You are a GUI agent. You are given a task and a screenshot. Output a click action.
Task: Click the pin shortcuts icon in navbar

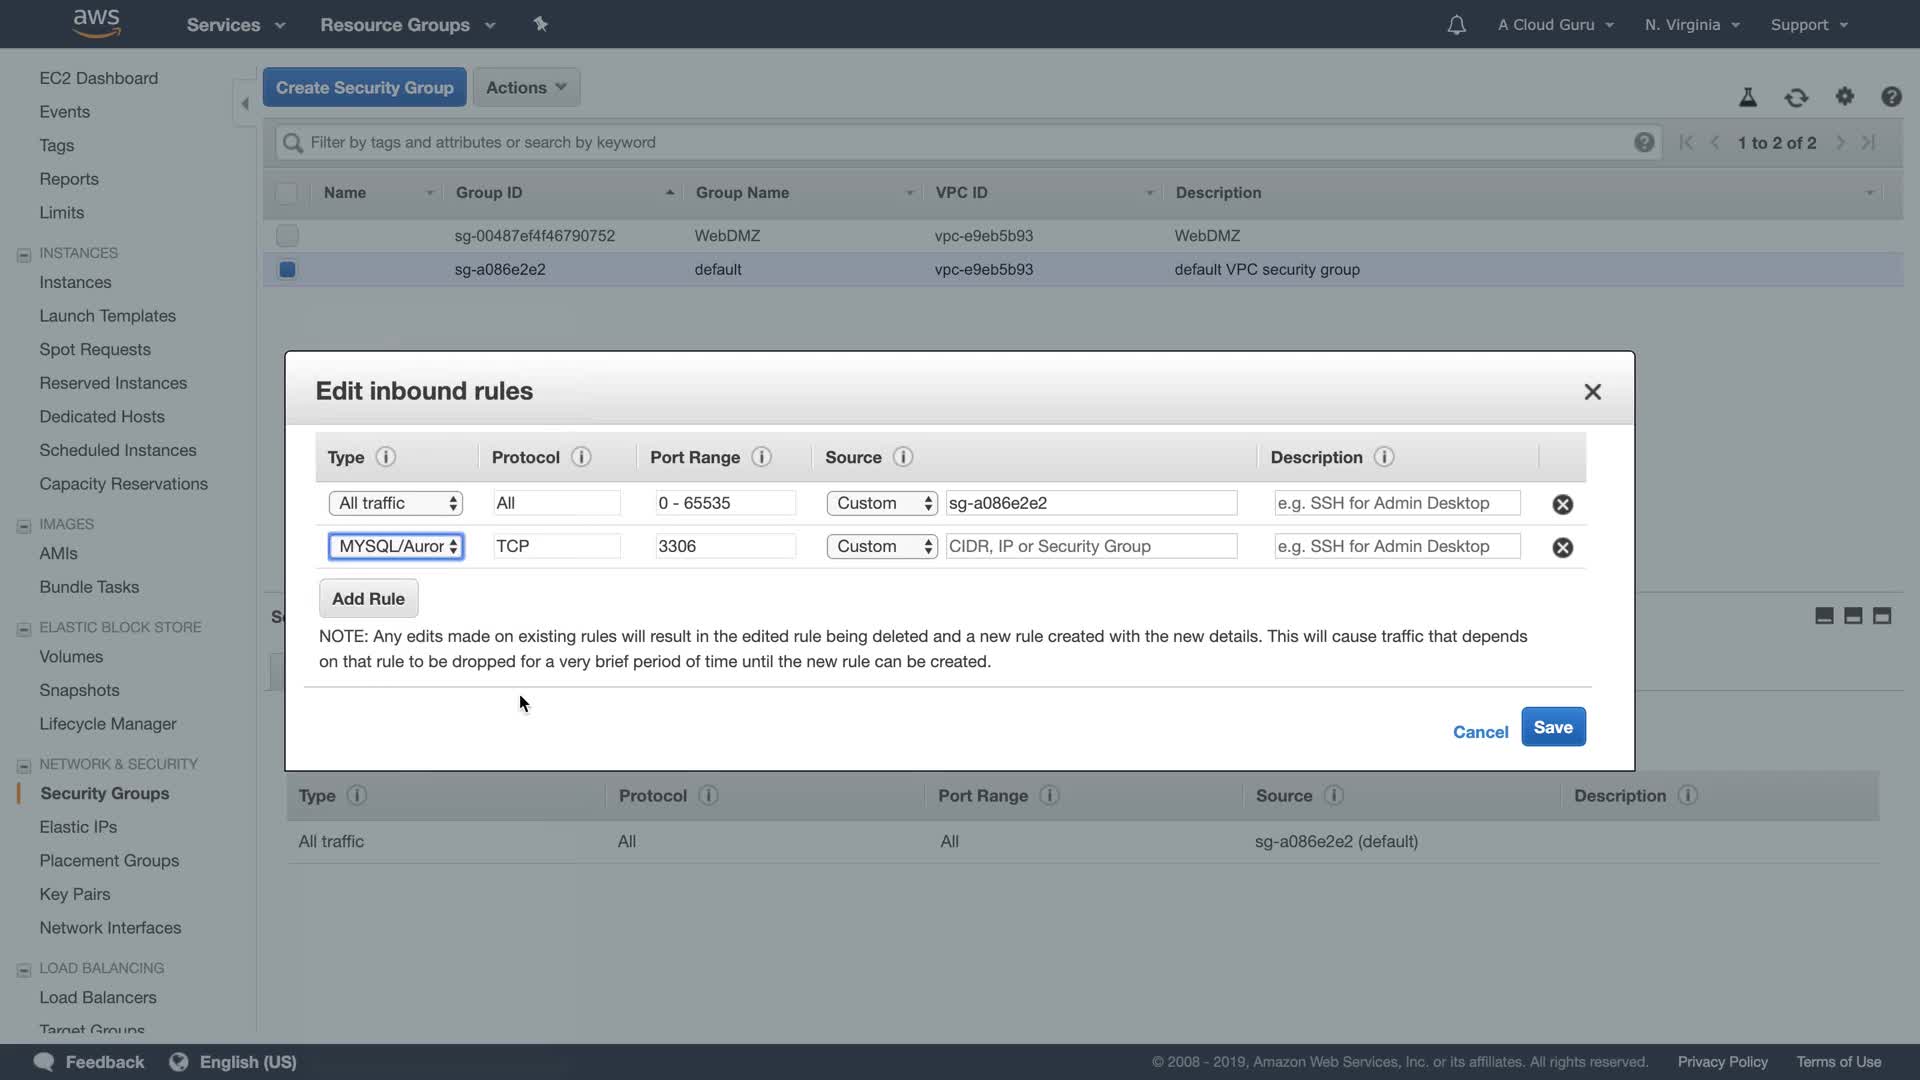click(x=541, y=24)
